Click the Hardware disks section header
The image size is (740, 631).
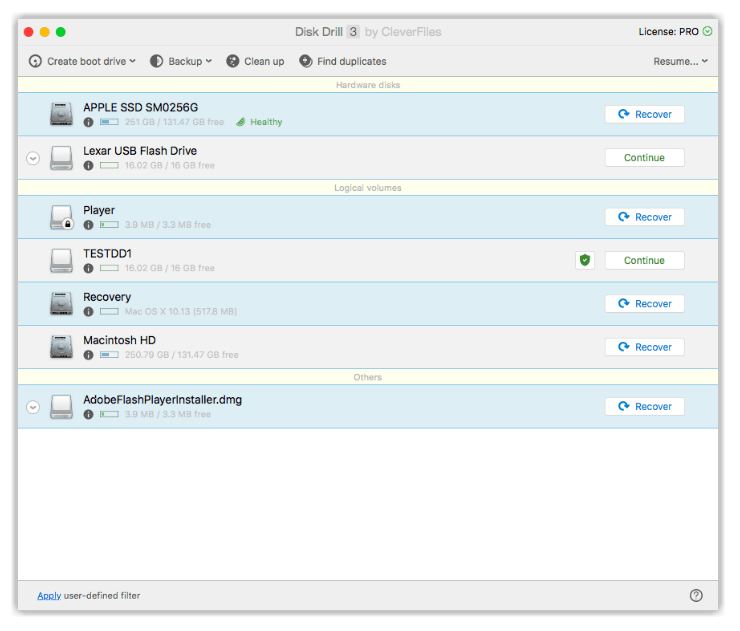pos(368,85)
